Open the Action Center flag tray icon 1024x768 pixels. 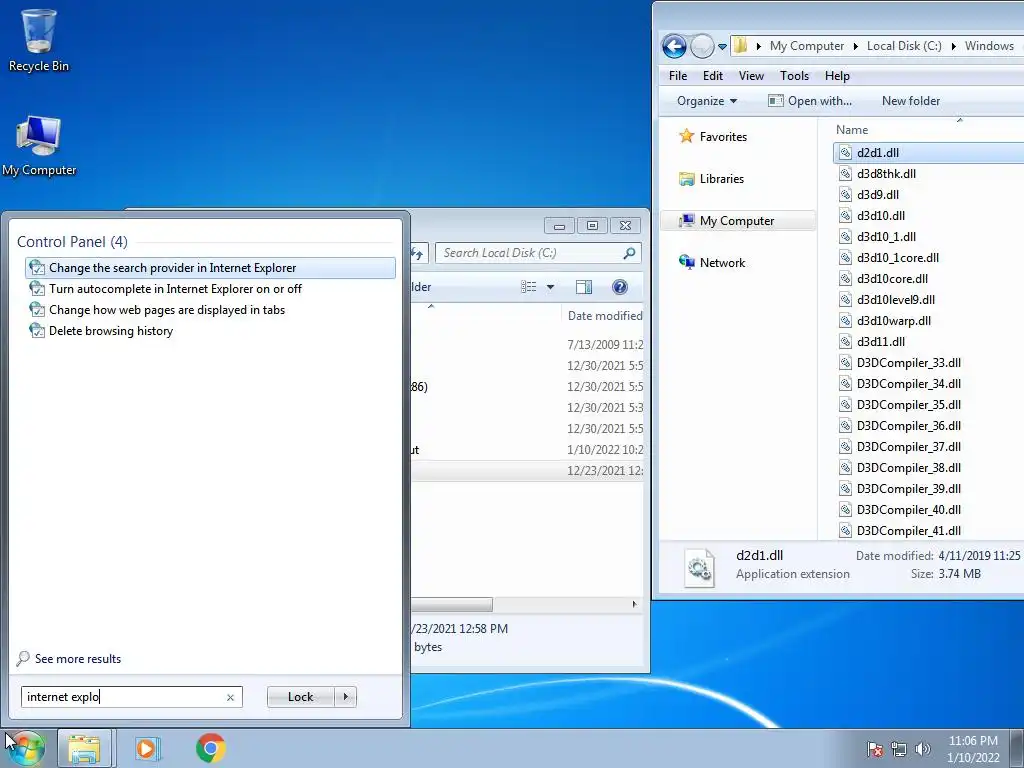(875, 749)
